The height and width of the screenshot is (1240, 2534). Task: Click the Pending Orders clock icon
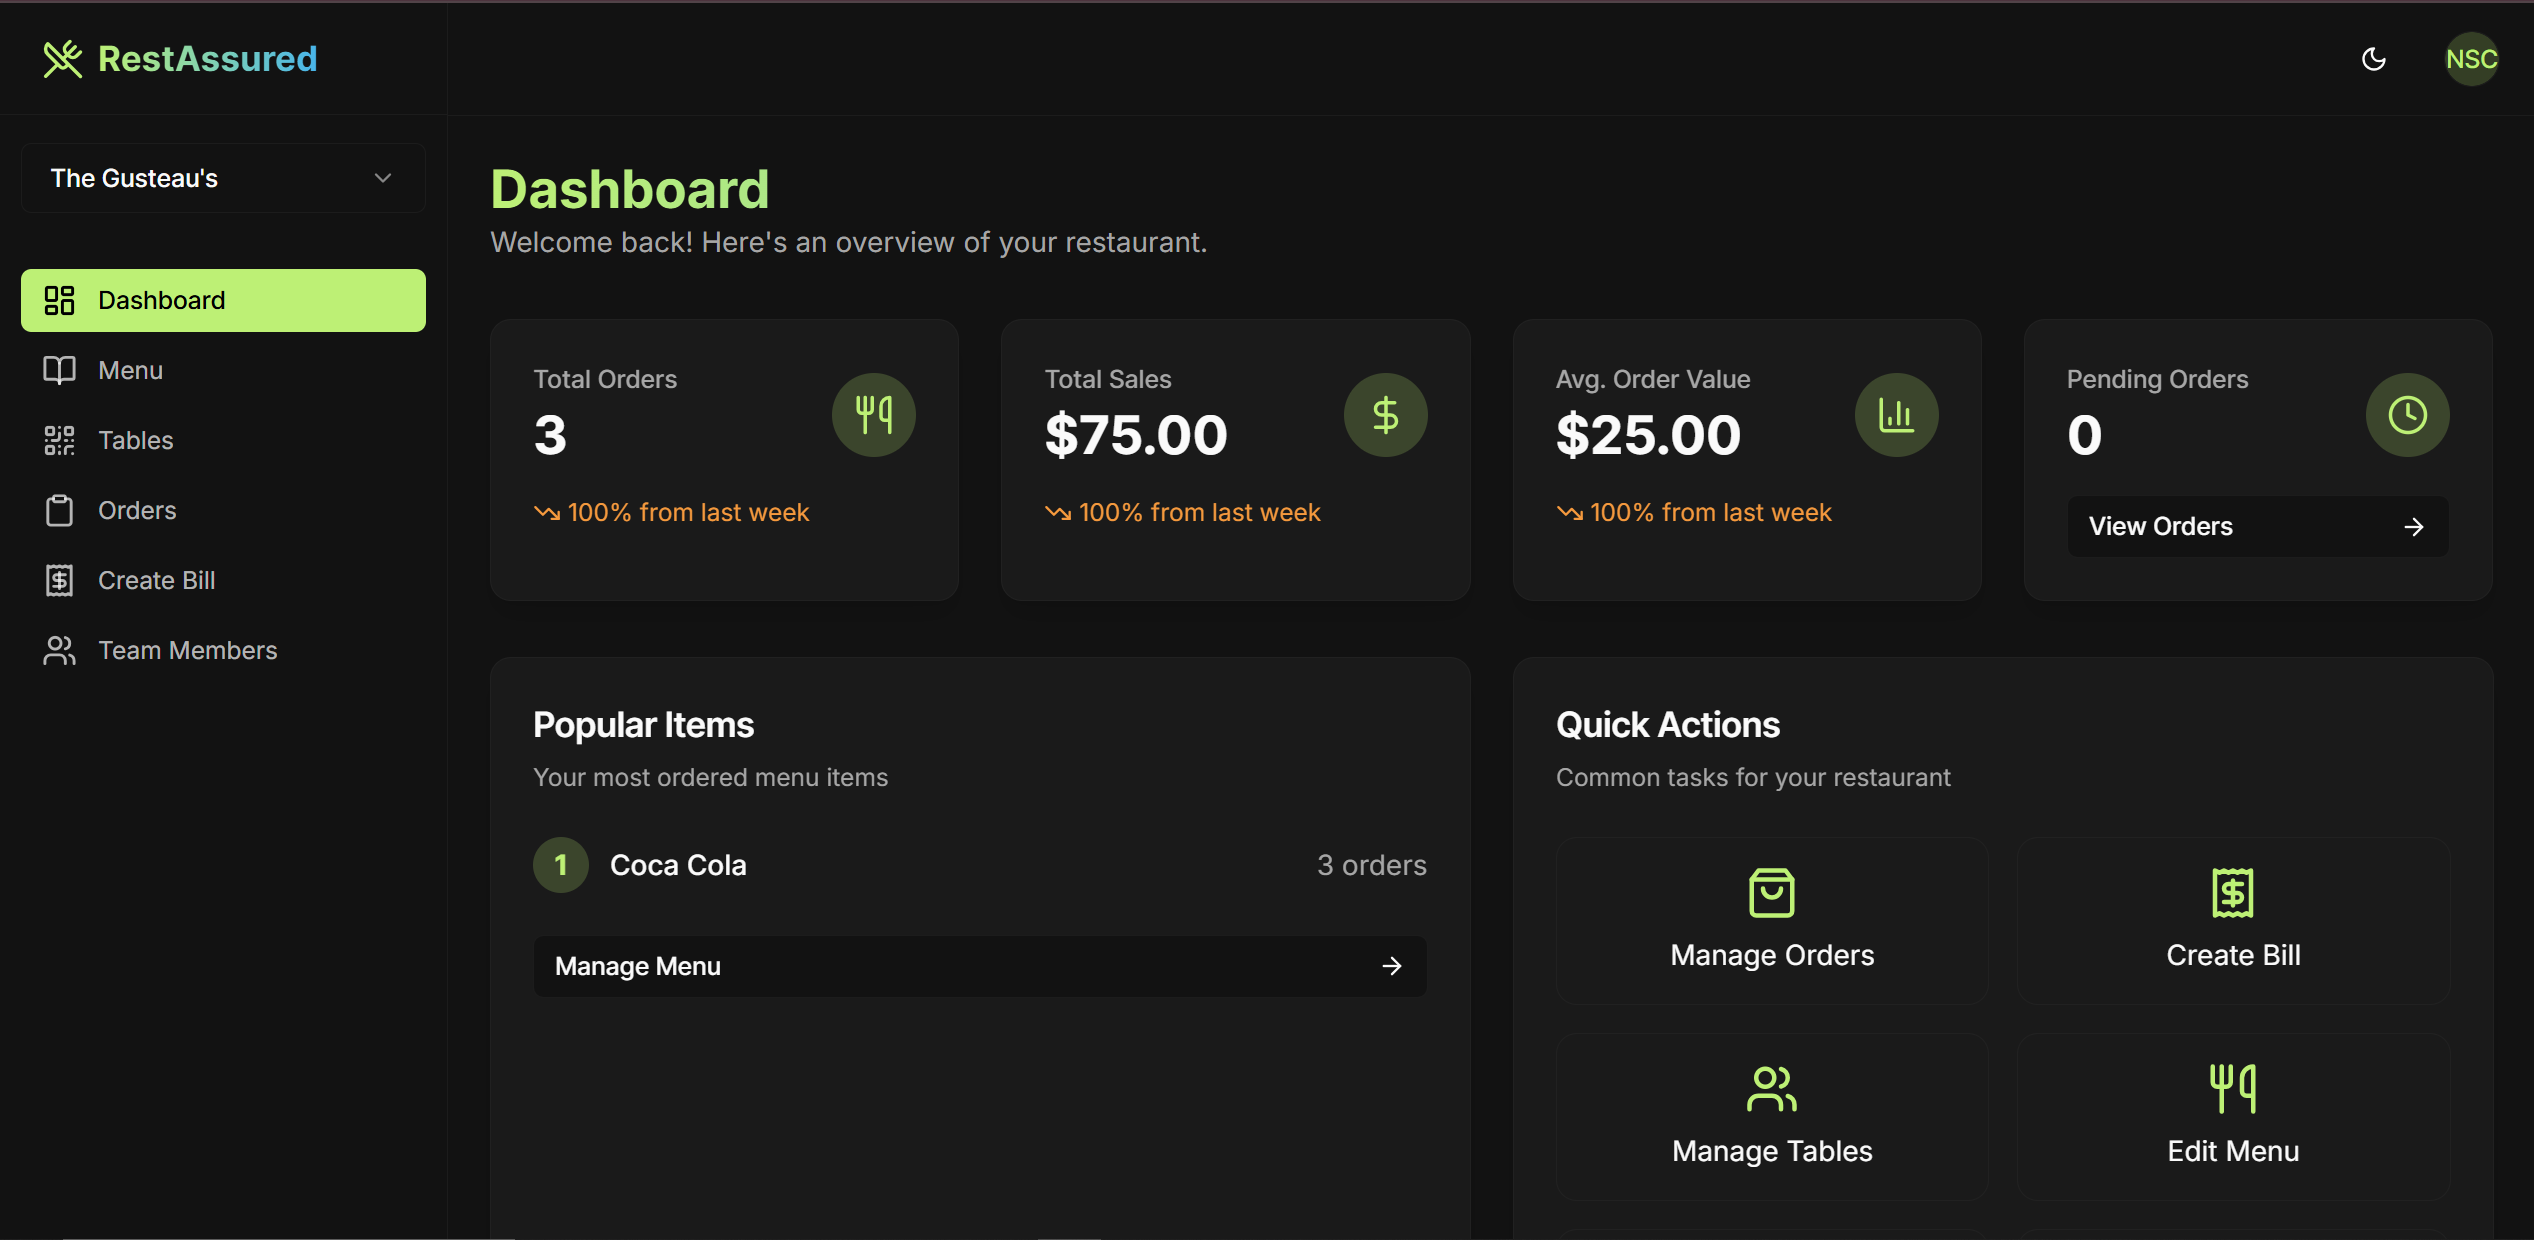[x=2407, y=415]
